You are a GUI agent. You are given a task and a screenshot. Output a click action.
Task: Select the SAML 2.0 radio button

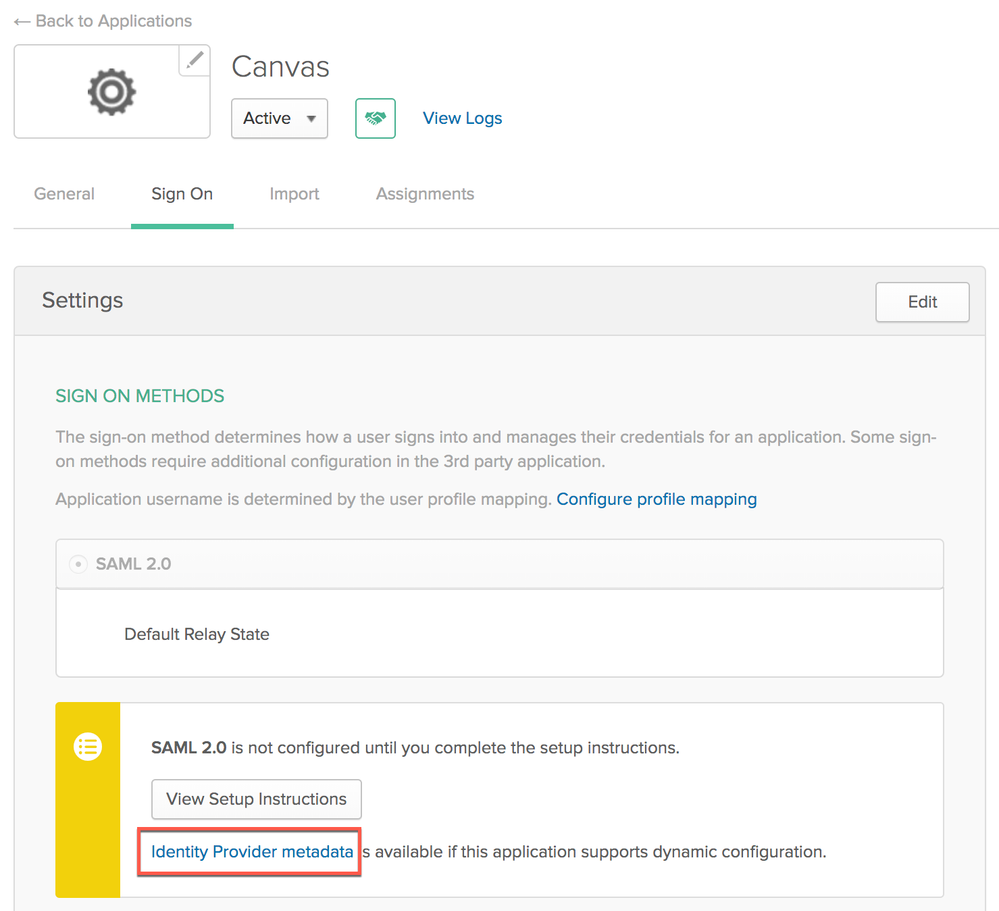78,564
